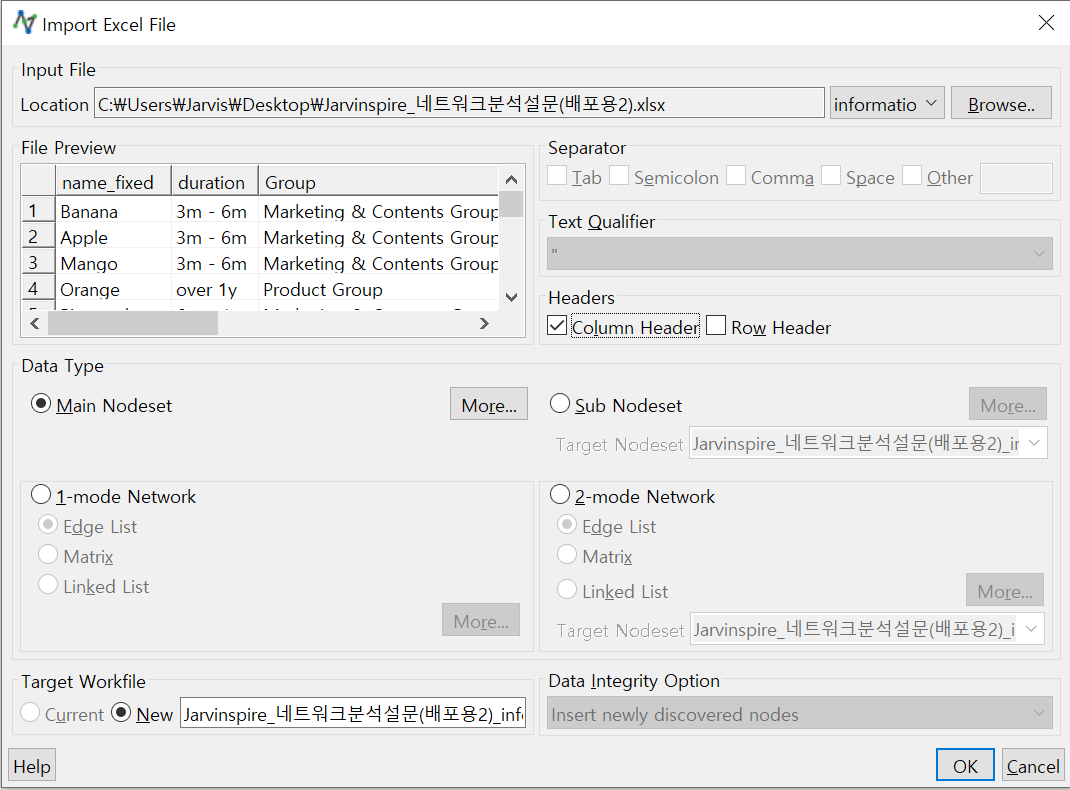Click the Mango cell in the preview
1070x790 pixels.
113,263
